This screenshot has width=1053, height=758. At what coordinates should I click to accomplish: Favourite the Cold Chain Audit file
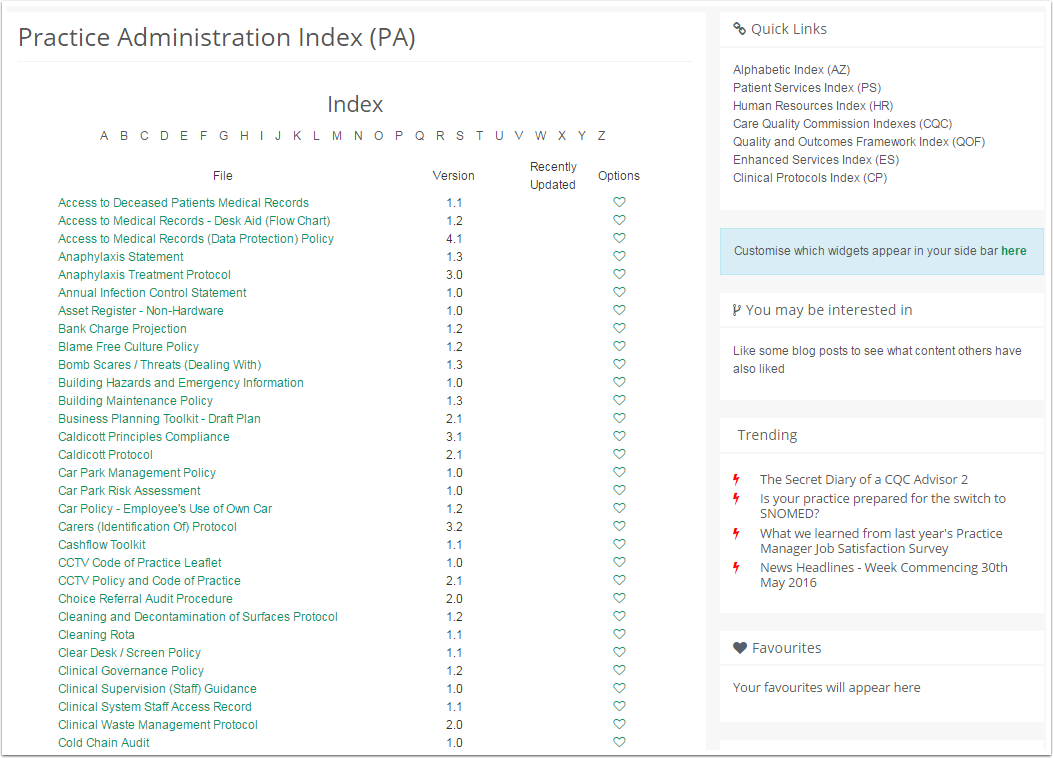coord(619,743)
